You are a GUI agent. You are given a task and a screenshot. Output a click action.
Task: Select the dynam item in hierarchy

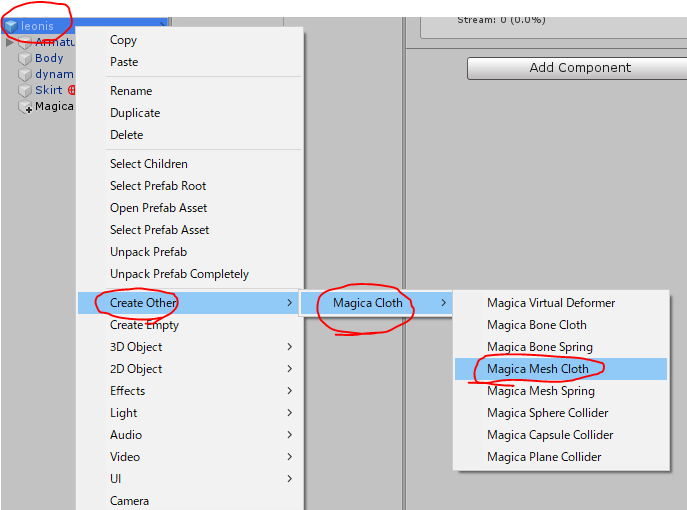tap(54, 74)
